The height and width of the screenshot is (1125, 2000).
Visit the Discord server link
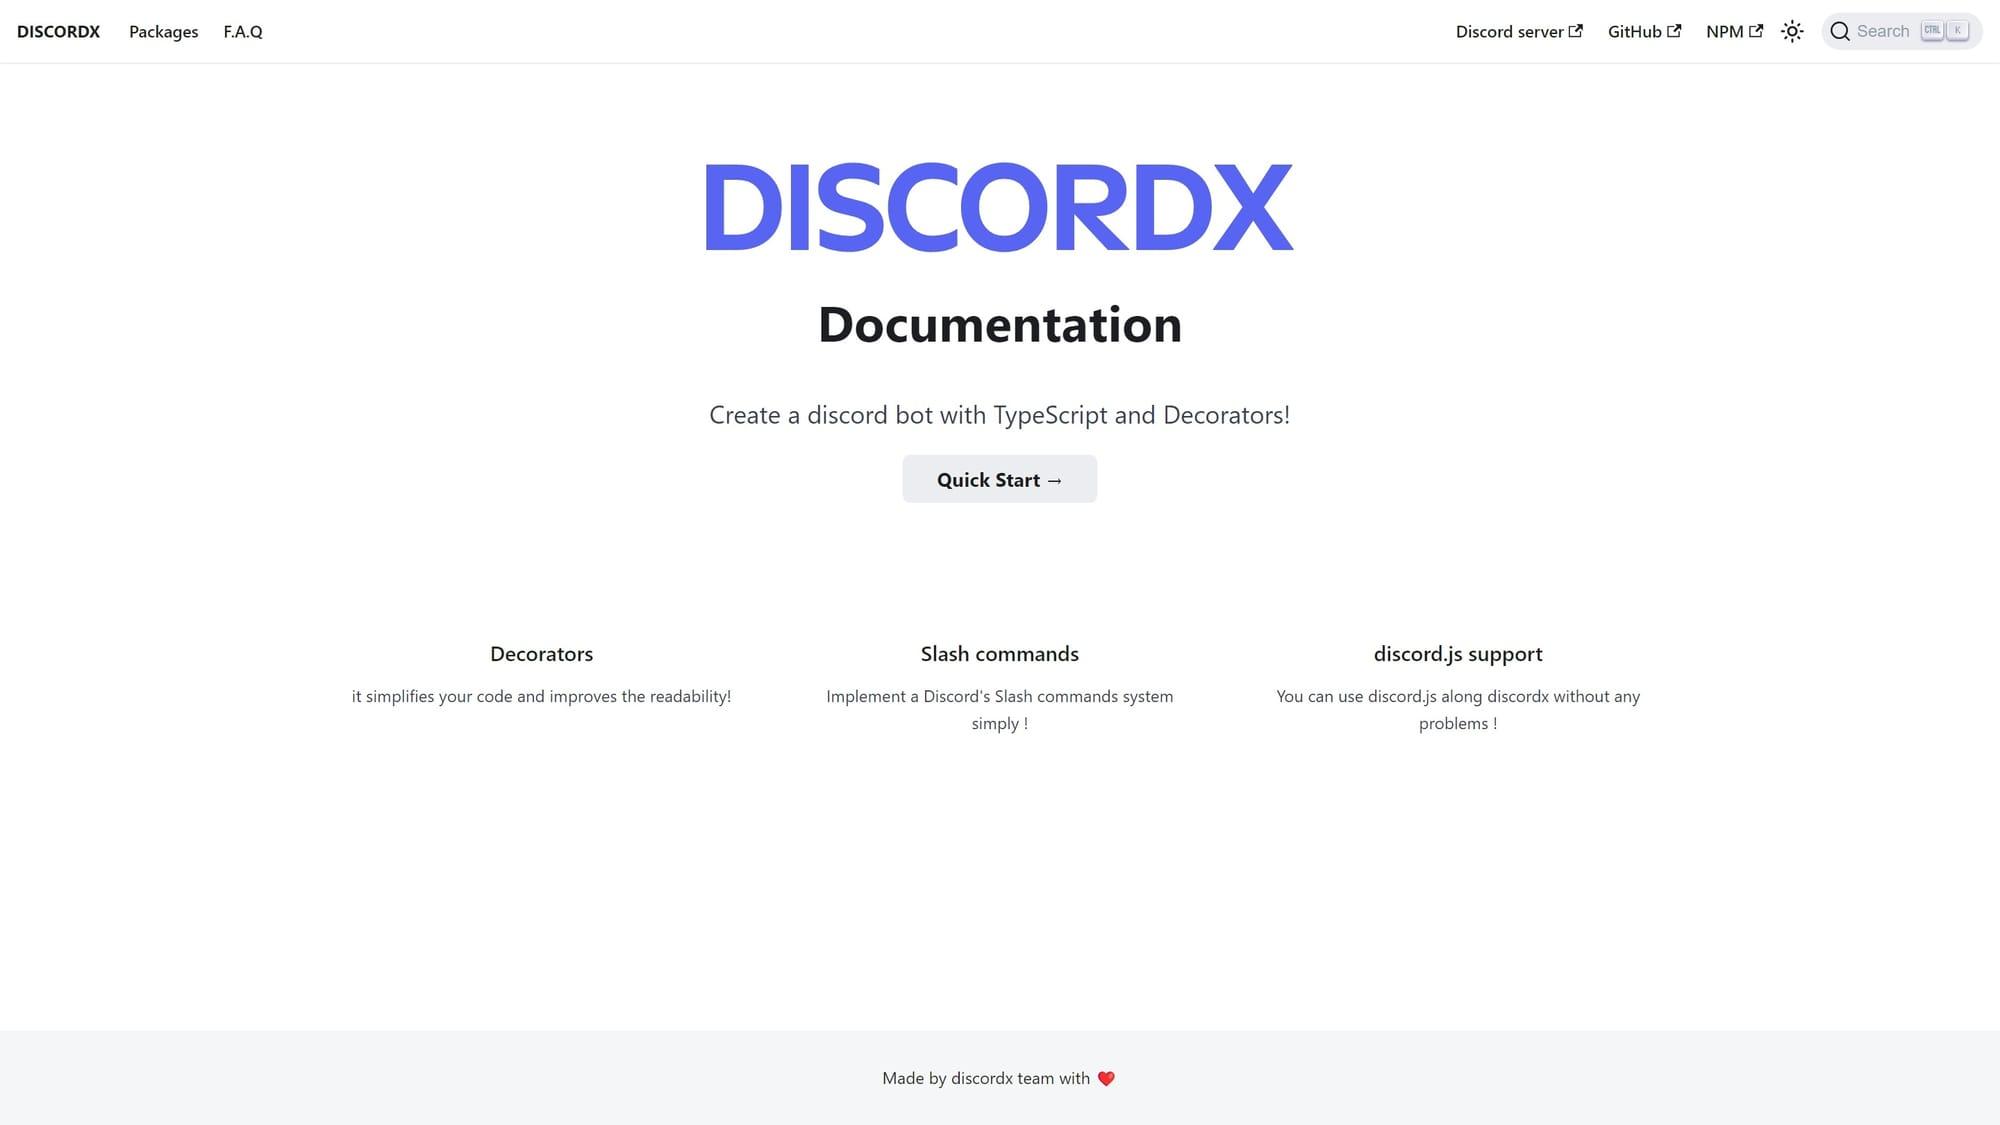(x=1519, y=31)
